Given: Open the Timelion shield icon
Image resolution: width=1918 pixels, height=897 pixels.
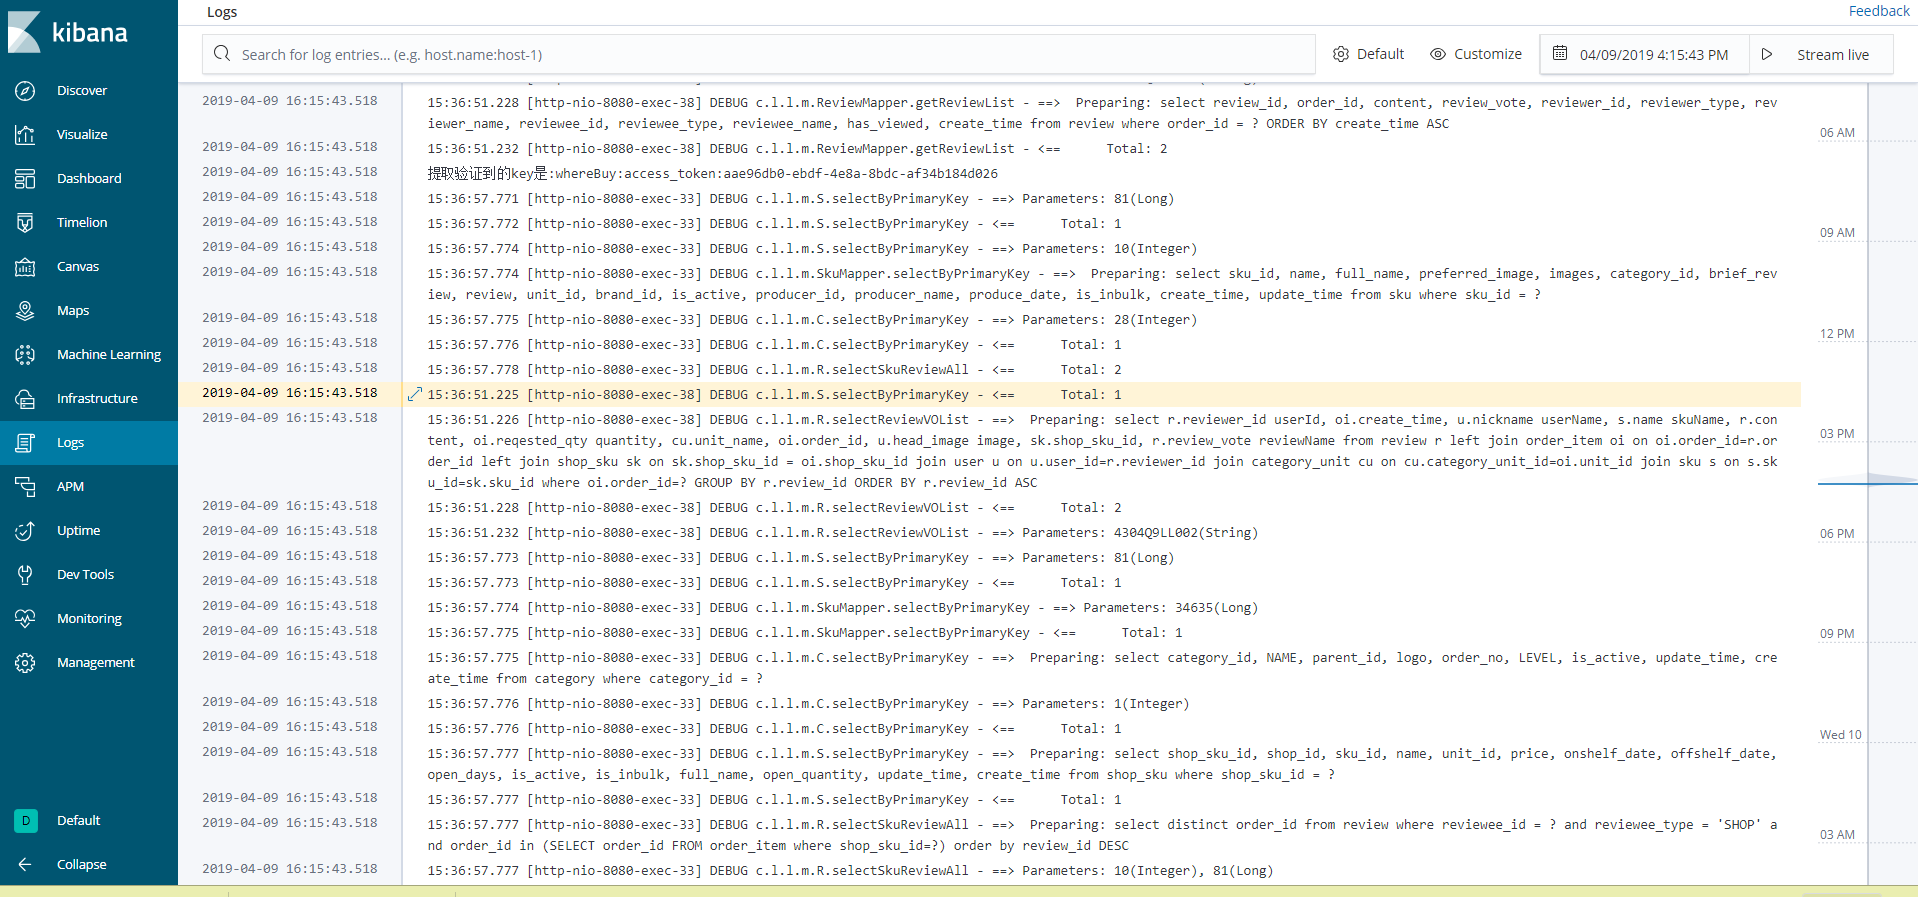Looking at the screenshot, I should [x=25, y=222].
